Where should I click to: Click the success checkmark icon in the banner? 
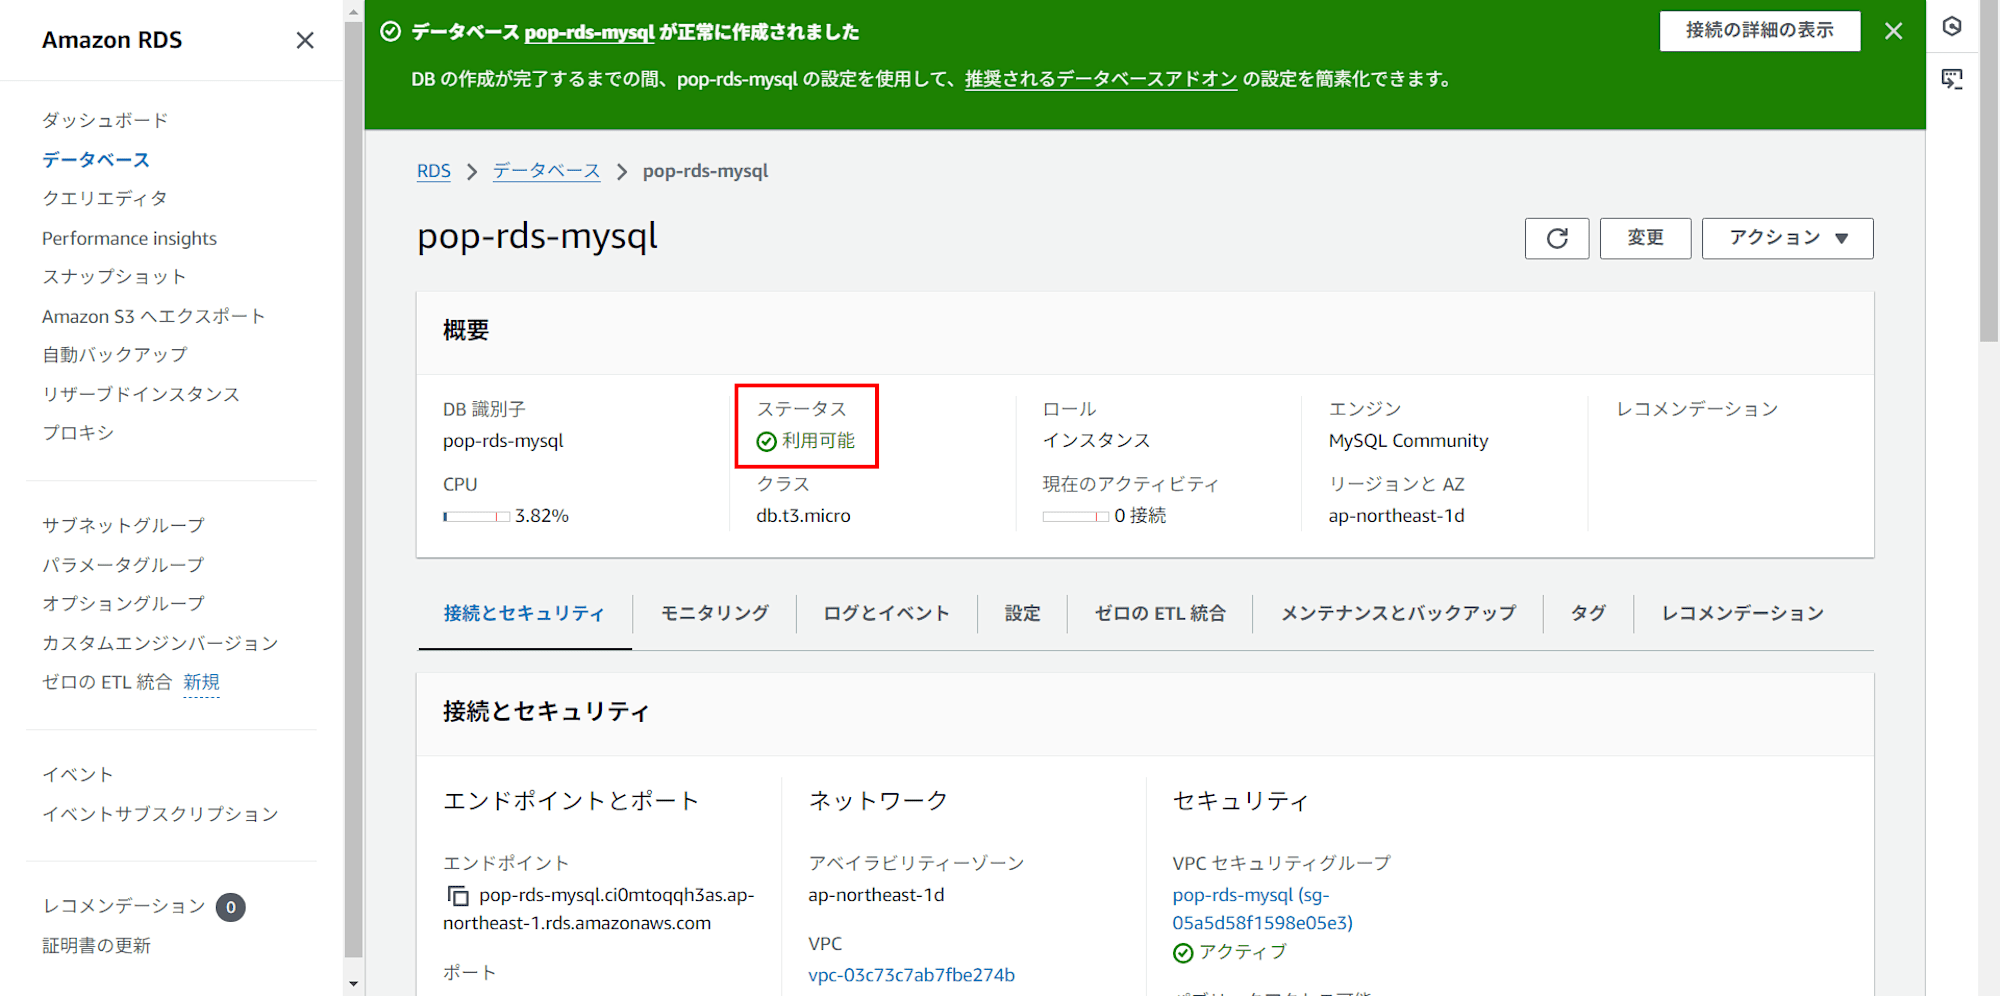tap(391, 32)
